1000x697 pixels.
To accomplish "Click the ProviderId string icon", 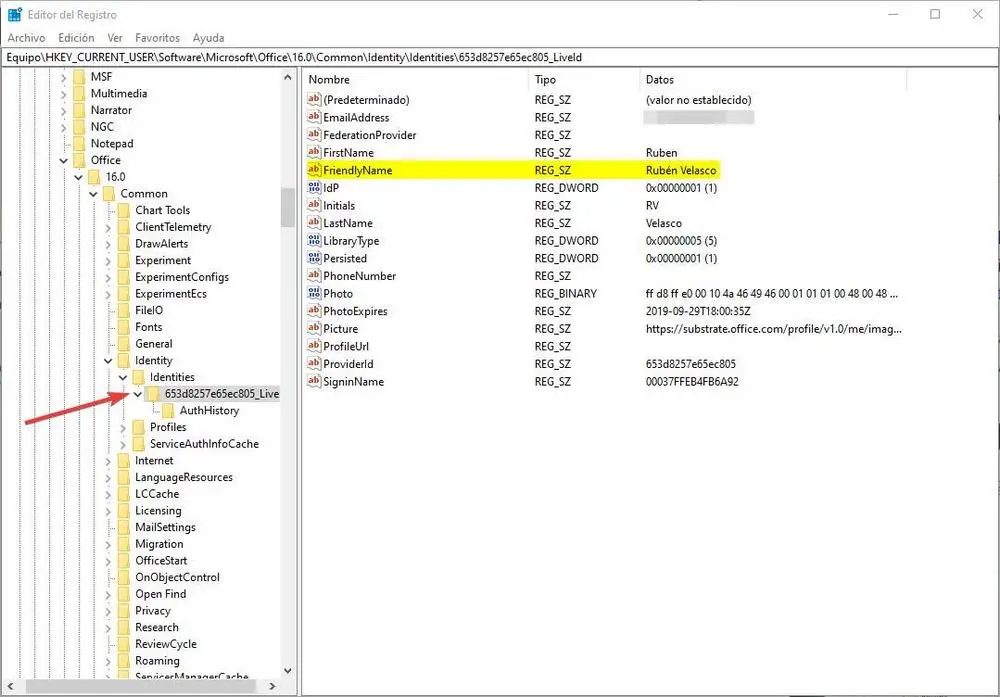I will 314,363.
